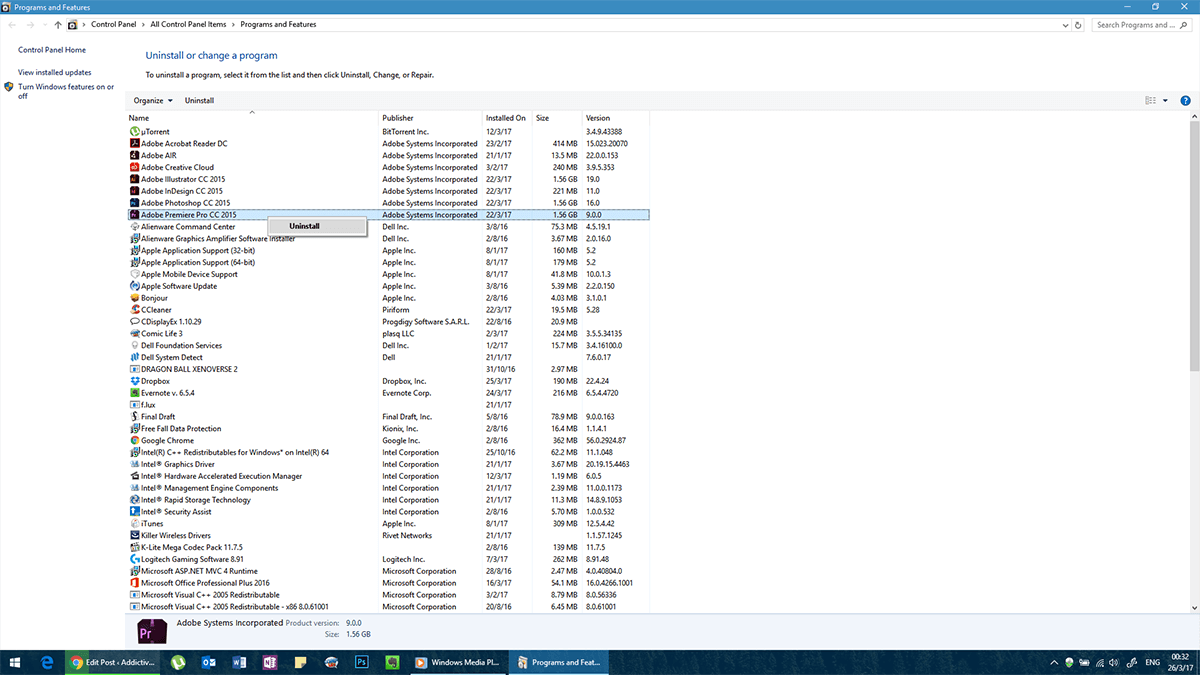Viewport: 1200px width, 675px height.
Task: Select the Apple Mobile Device Support entry
Action: coord(389,274)
